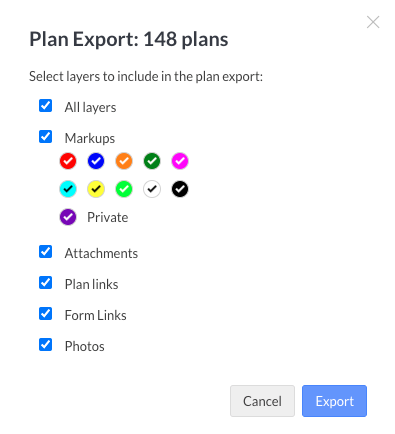This screenshot has height=434, width=395.
Task: Deselect the black markup color
Action: pos(180,189)
